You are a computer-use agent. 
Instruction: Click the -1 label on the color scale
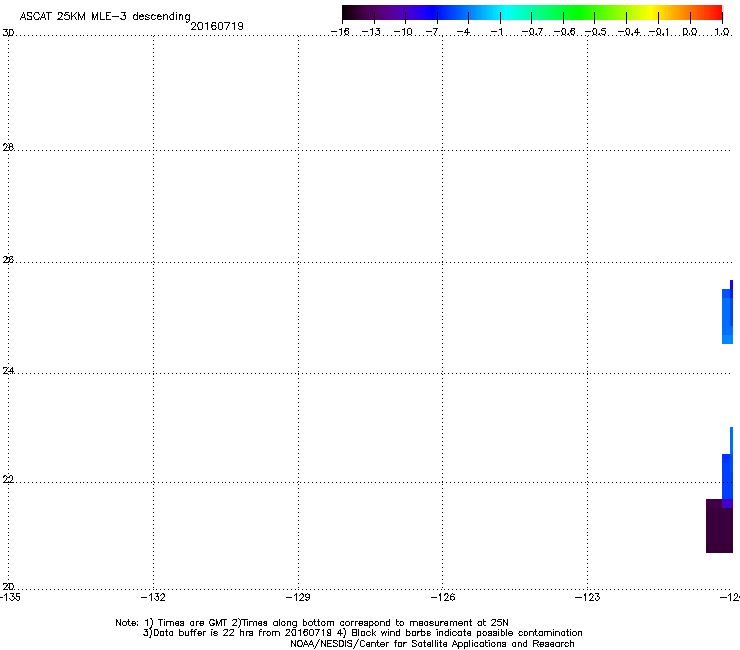click(497, 32)
